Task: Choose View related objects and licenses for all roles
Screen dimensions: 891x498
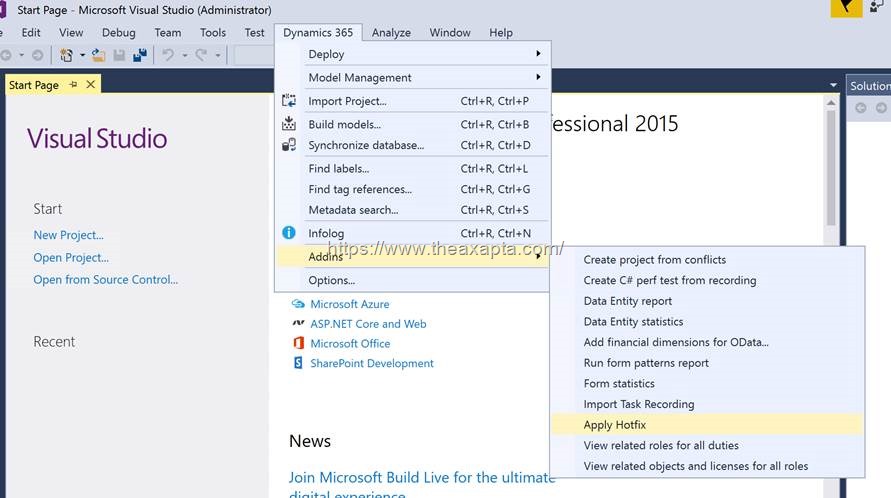Action: [707, 466]
